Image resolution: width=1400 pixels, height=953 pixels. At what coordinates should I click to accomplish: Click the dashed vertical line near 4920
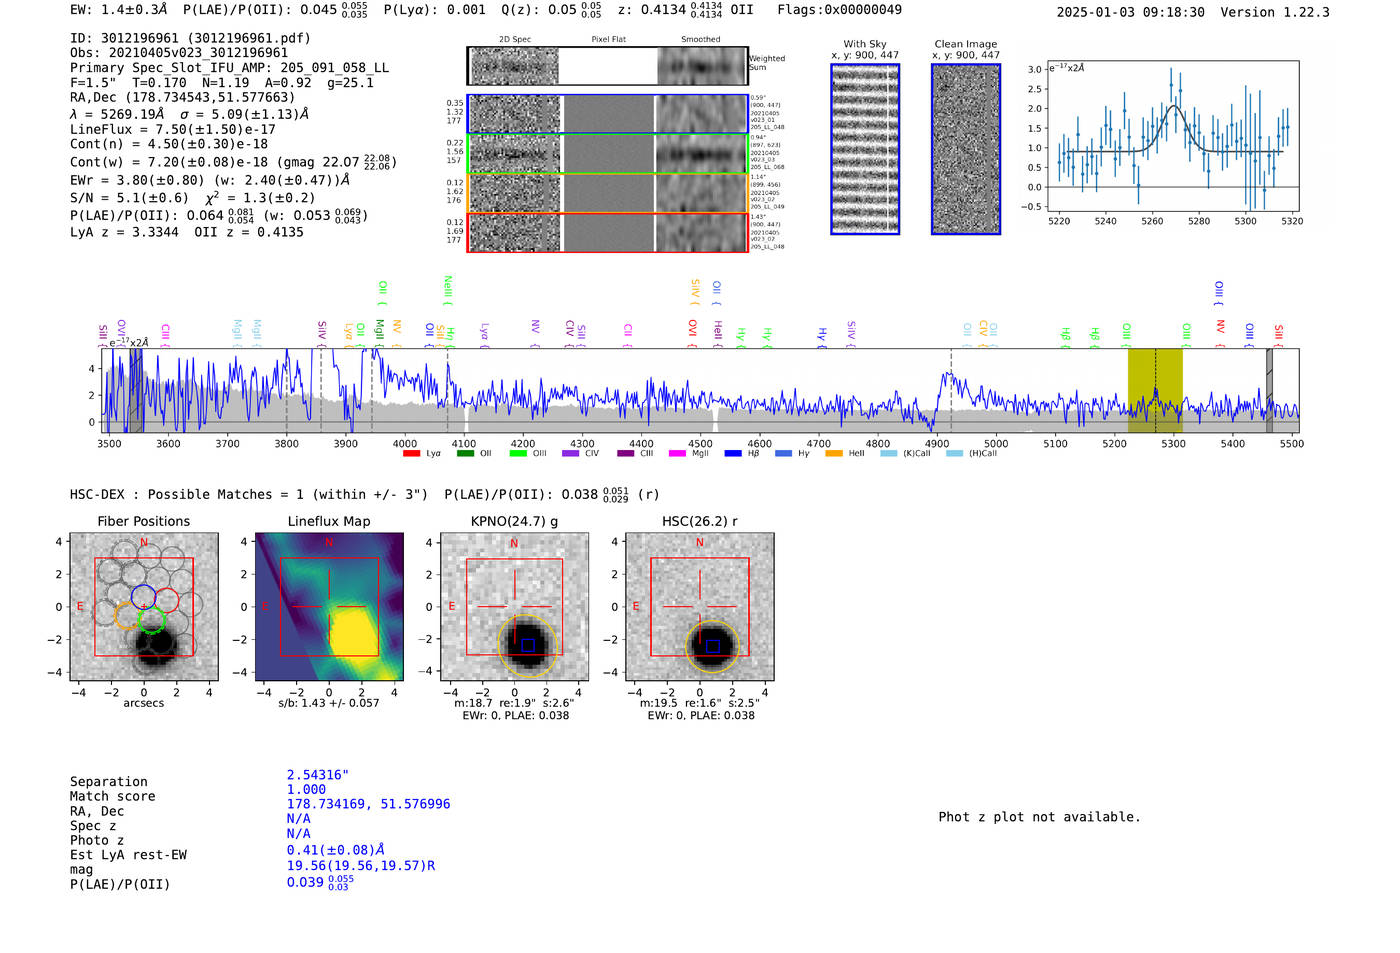coord(951,390)
